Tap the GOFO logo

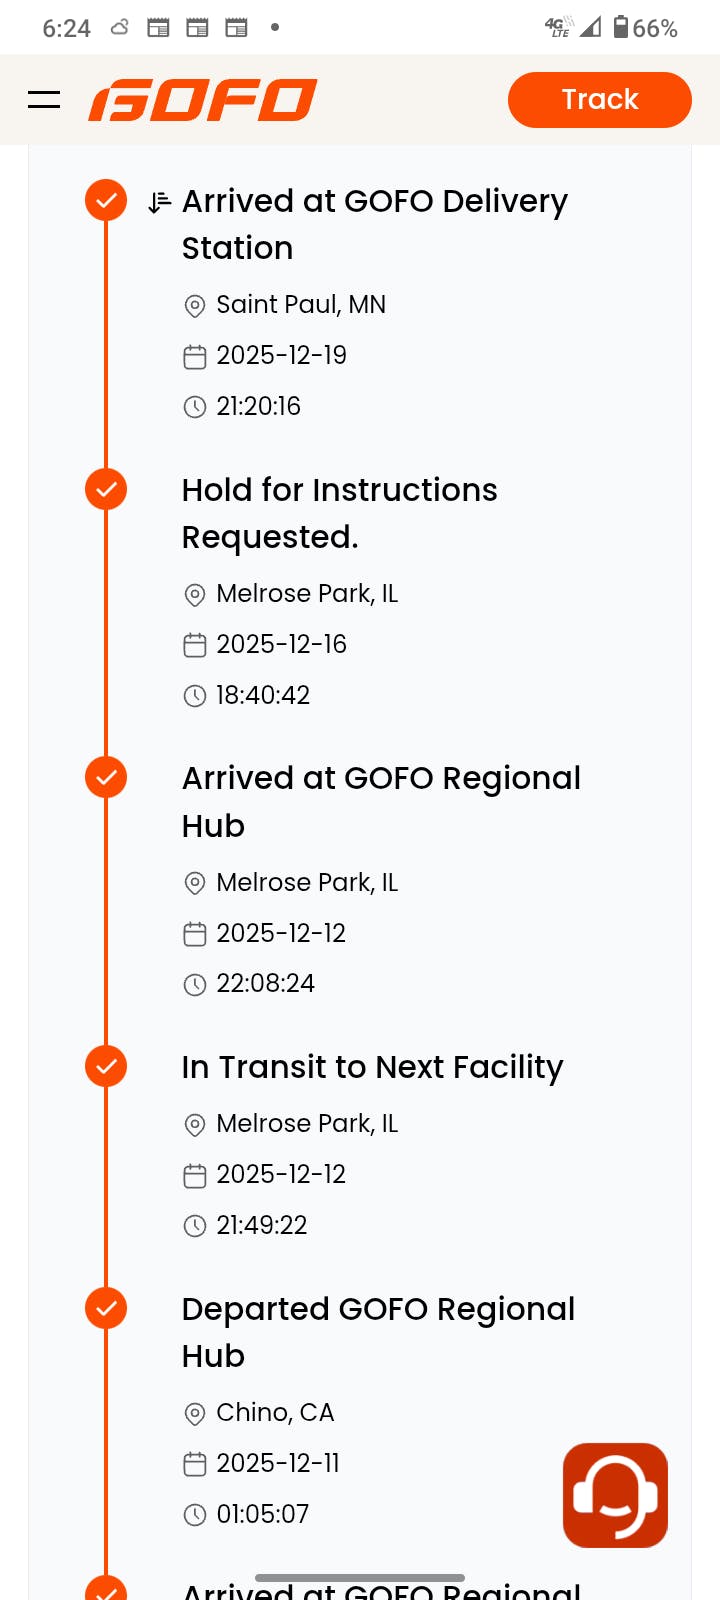(203, 100)
